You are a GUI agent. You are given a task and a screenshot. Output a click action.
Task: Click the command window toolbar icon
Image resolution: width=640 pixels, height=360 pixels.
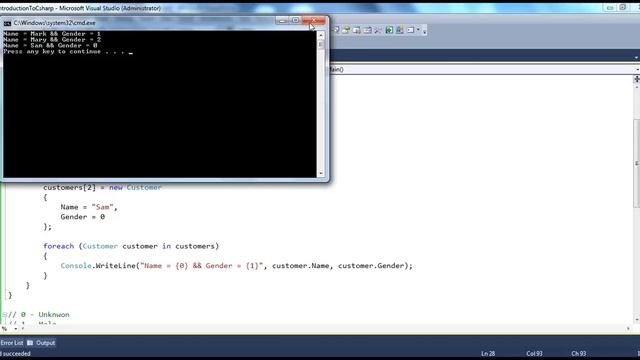click(x=410, y=30)
